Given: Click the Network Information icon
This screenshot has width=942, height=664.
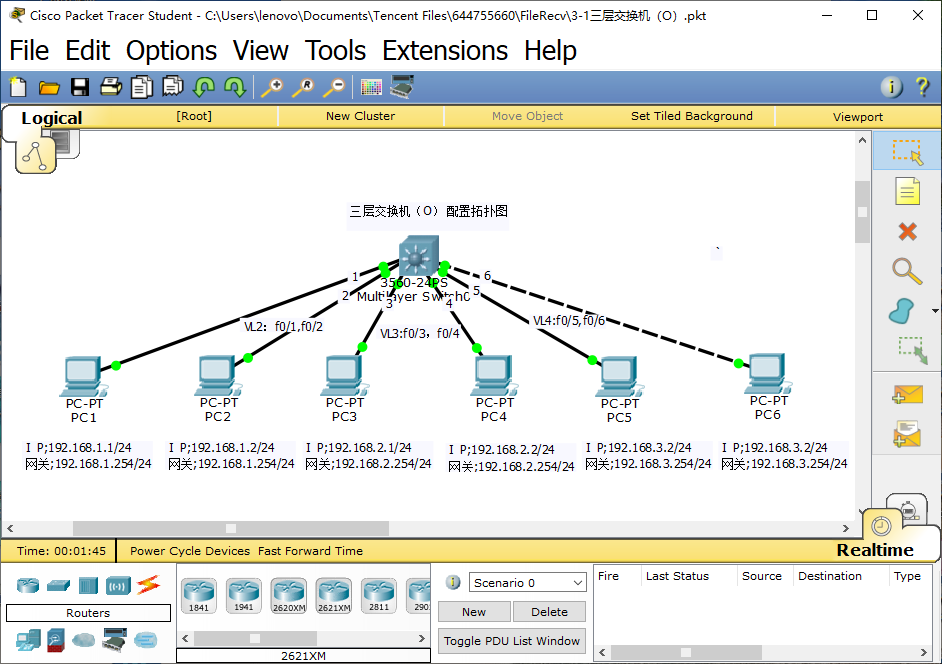Looking at the screenshot, I should [892, 87].
